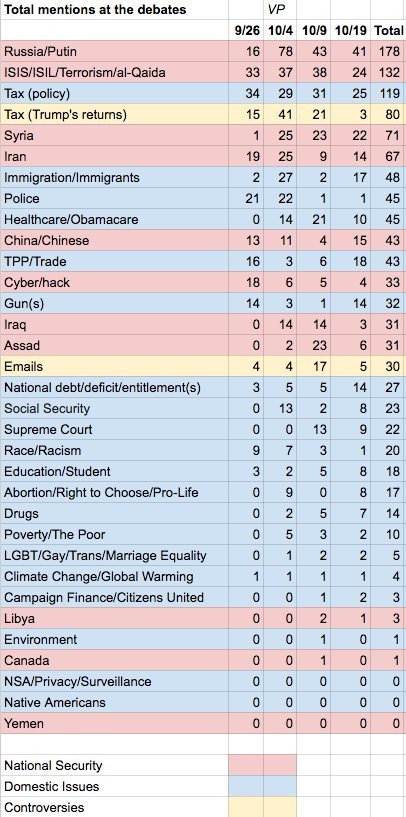Click the Russia/Putin total value 178
The image size is (406, 817).
[388, 52]
